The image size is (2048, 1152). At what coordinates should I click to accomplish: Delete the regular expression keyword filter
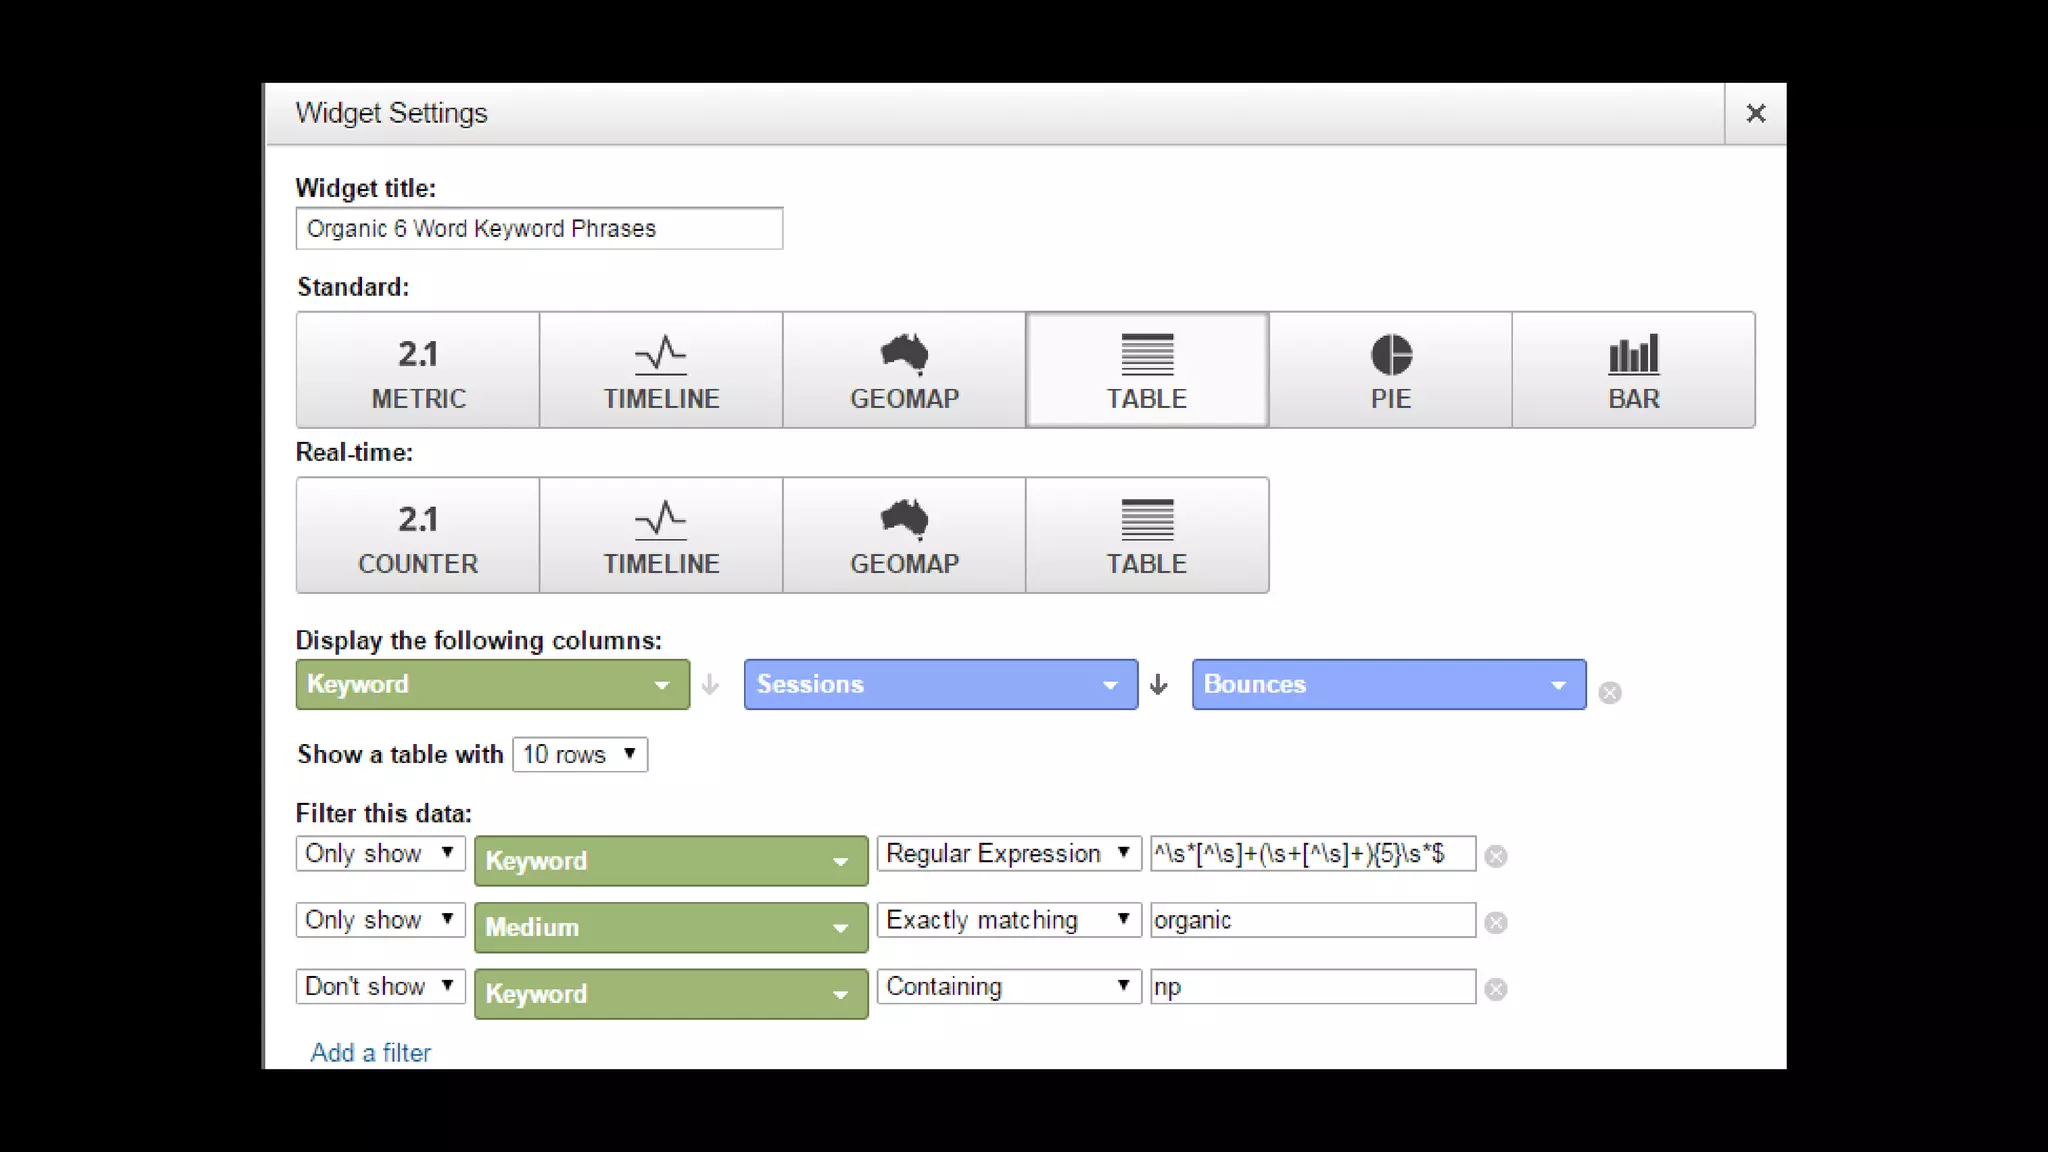1495,856
